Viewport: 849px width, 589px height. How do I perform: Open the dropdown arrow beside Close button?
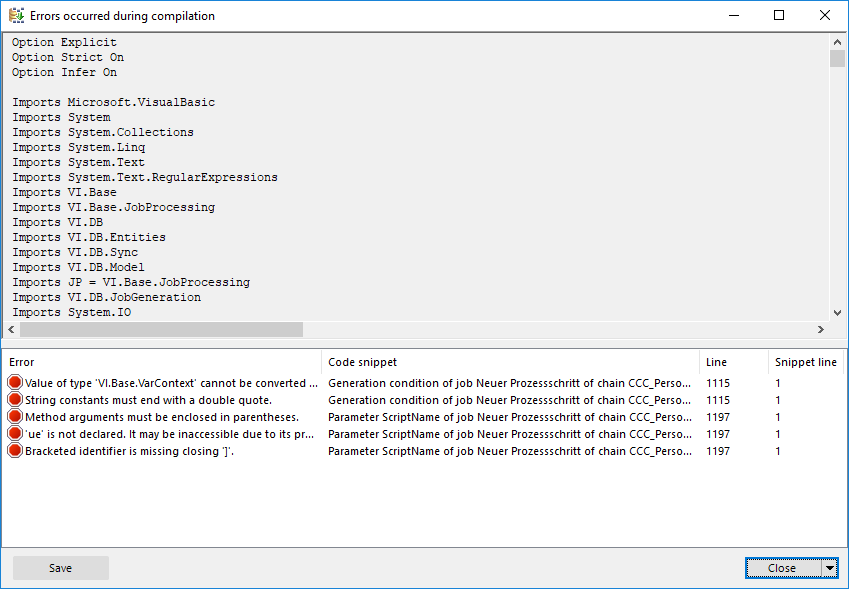(829, 568)
